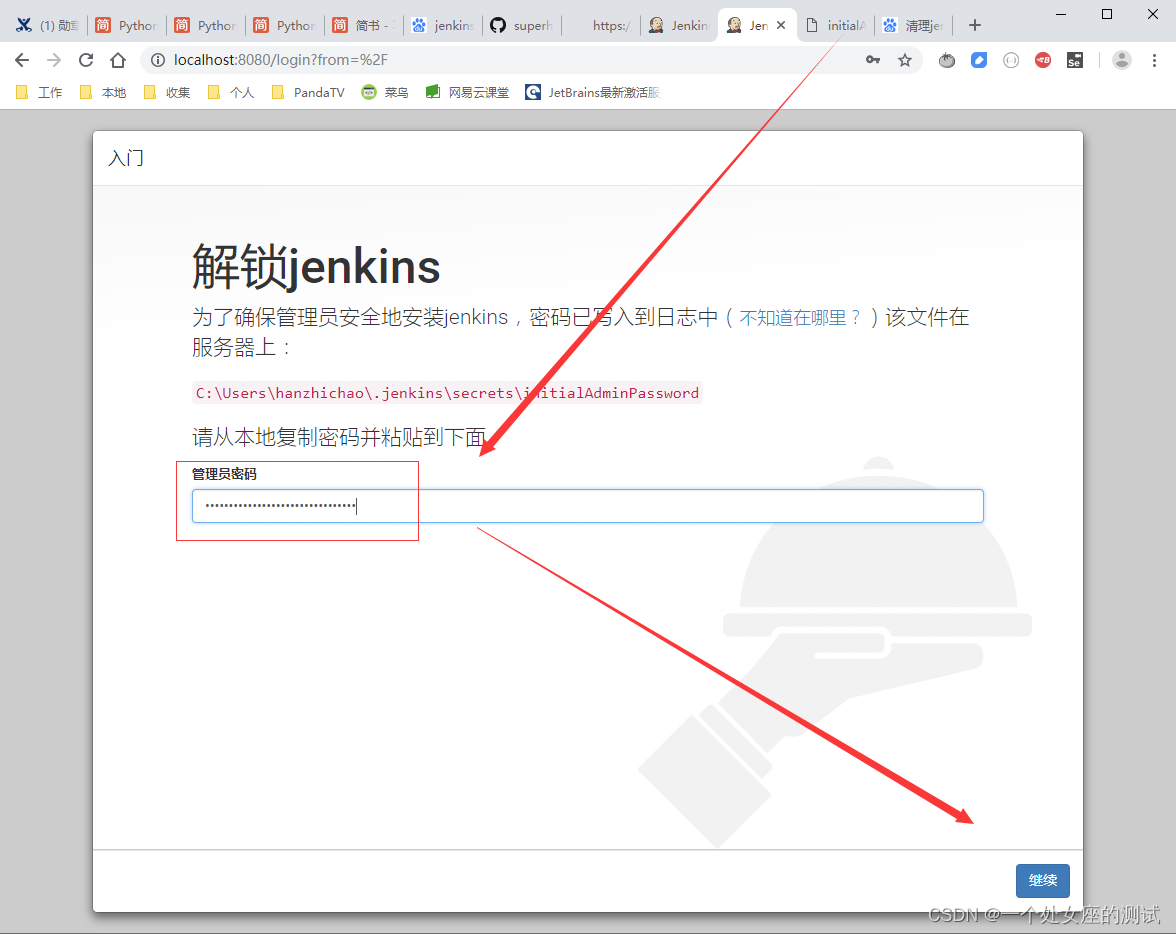
Task: Switch to the first tab with X icon
Action: (x=47, y=26)
